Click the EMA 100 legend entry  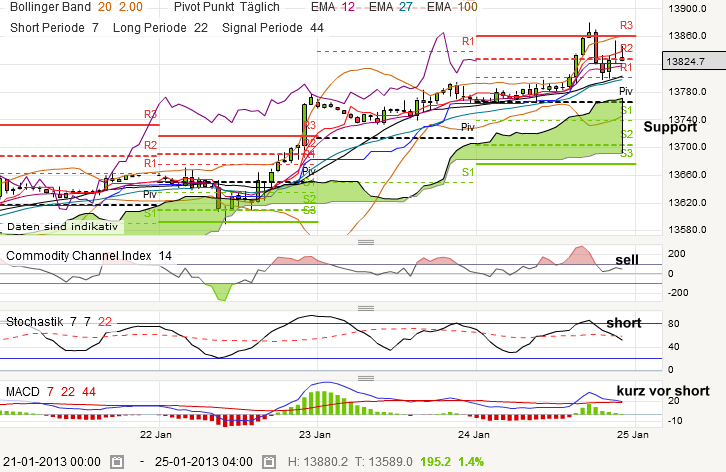(x=452, y=7)
